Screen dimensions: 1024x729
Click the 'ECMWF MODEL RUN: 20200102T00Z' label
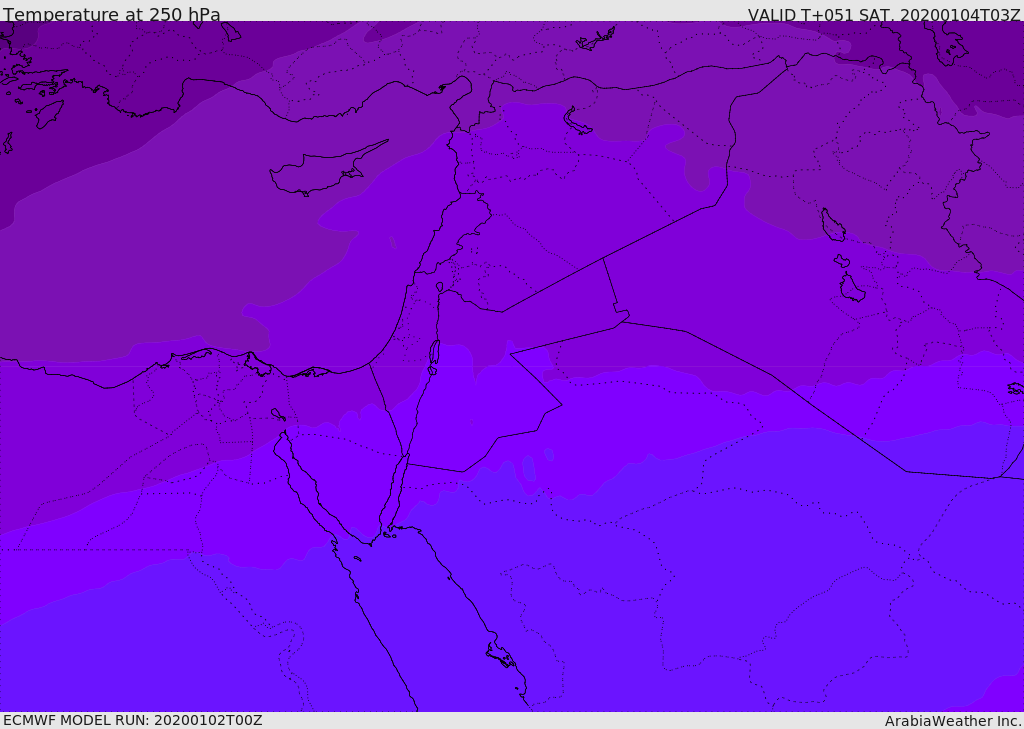point(133,720)
